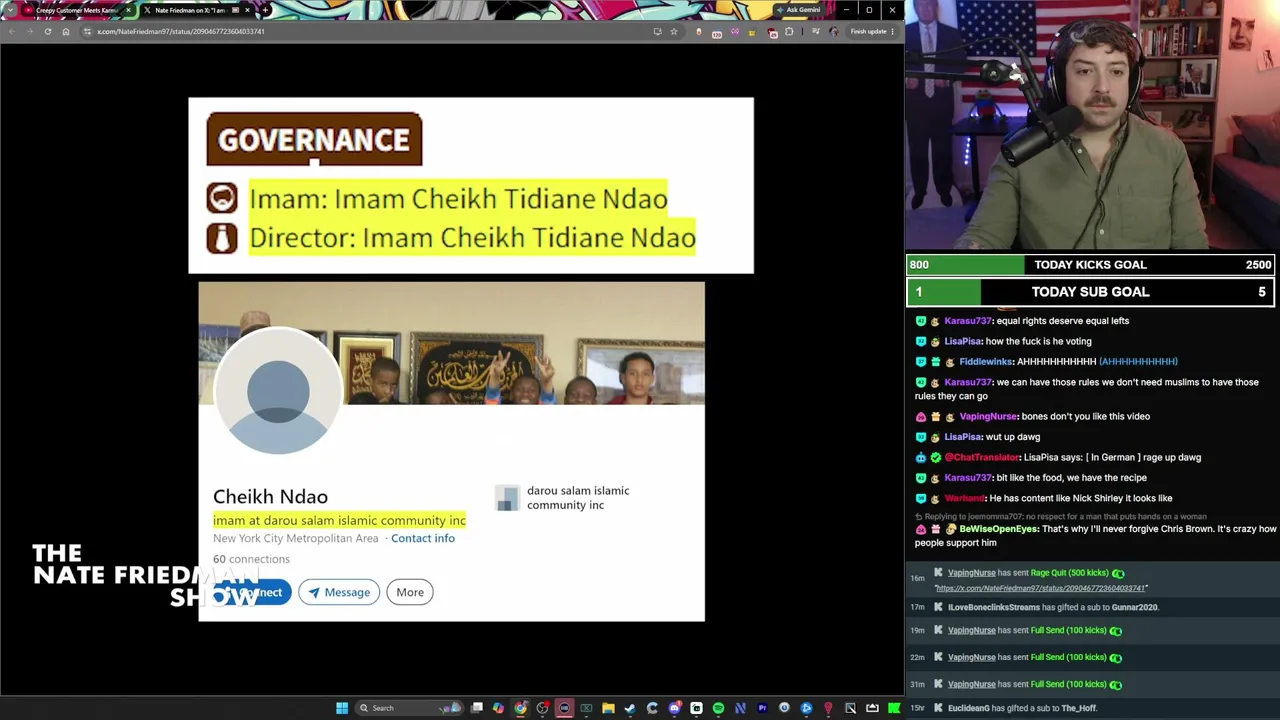
Task: Open Task View from the taskbar
Action: tap(477, 708)
